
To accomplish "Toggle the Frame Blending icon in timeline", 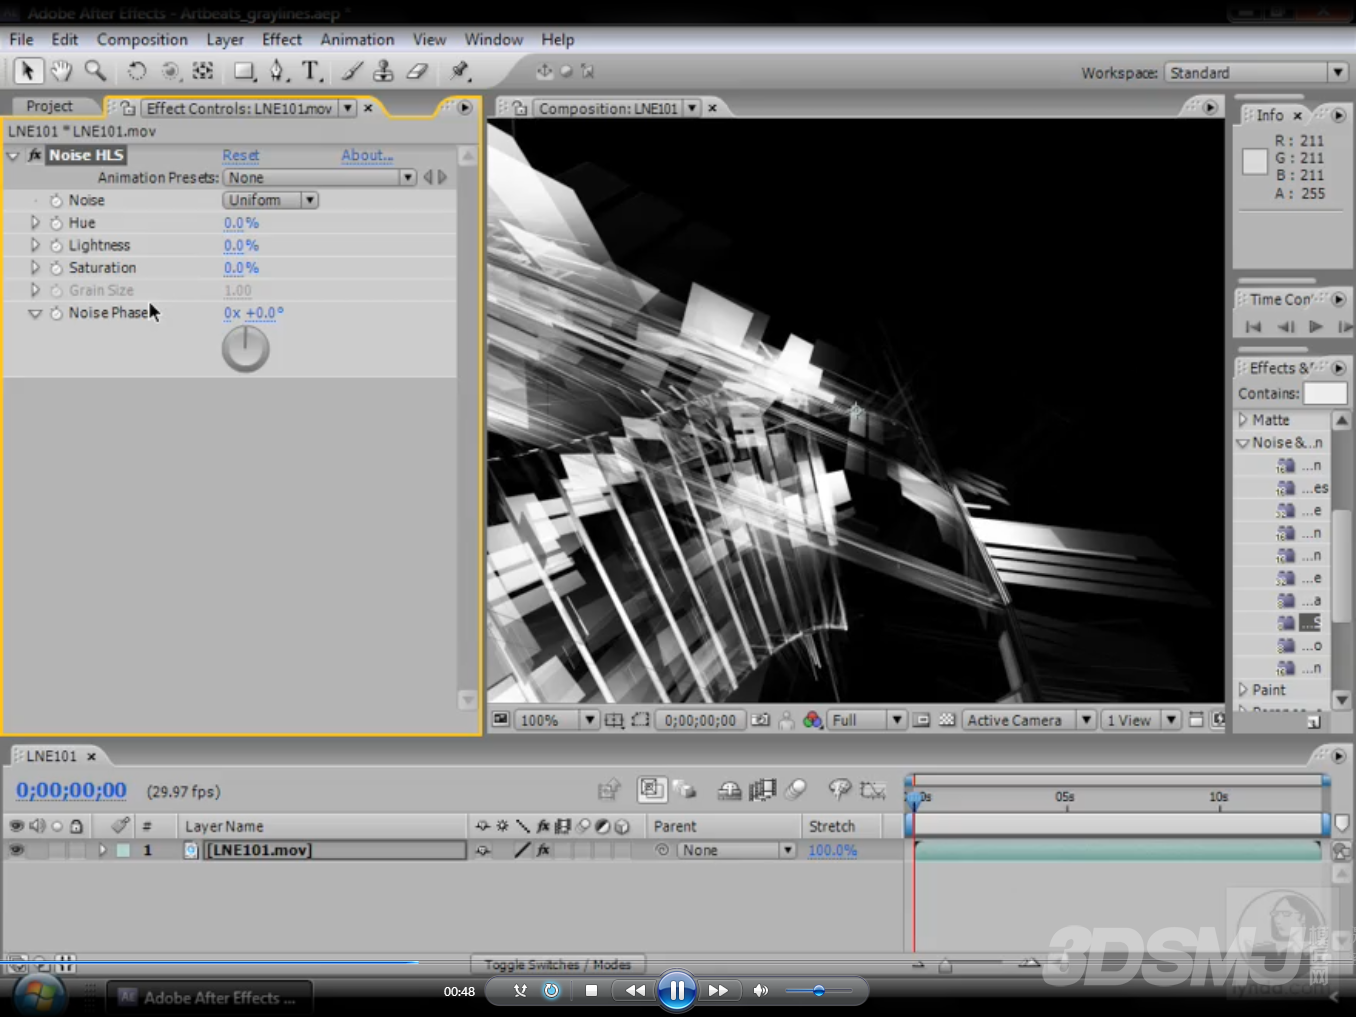I will coord(762,790).
